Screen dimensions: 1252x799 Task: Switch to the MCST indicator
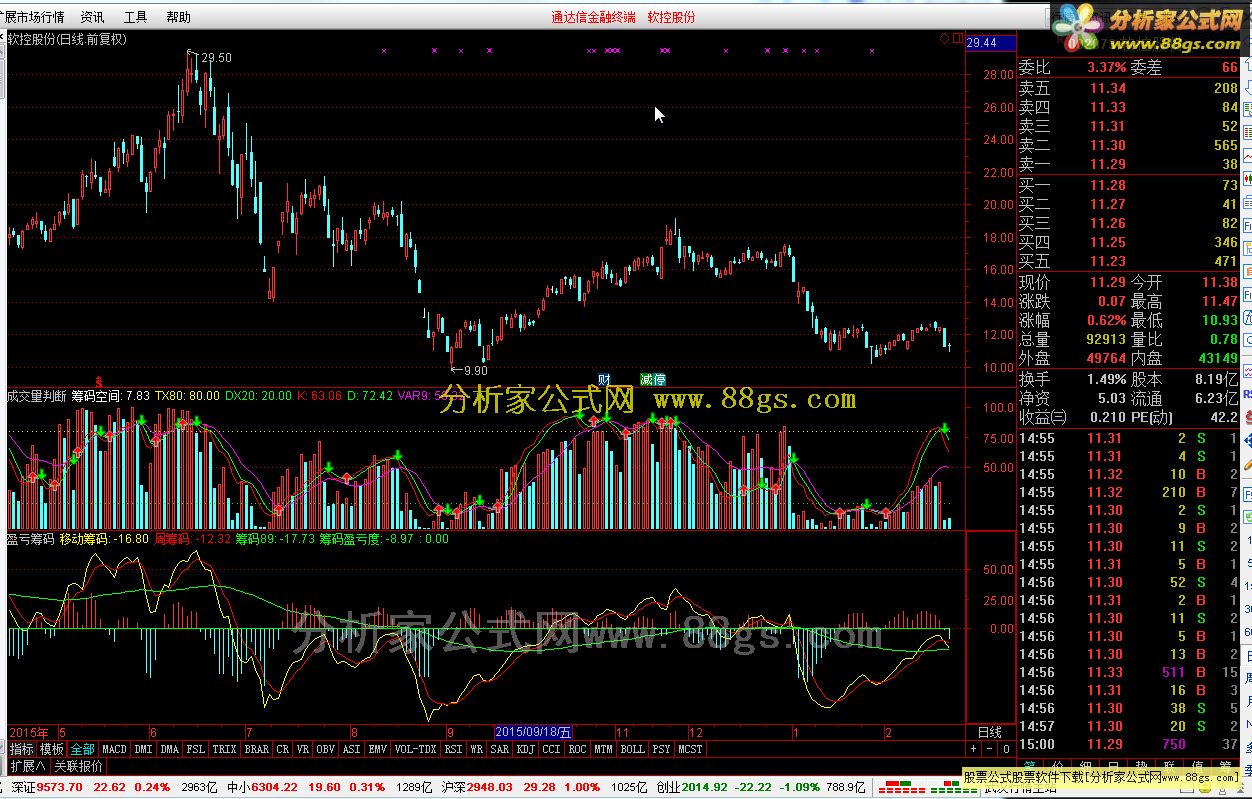[x=690, y=749]
